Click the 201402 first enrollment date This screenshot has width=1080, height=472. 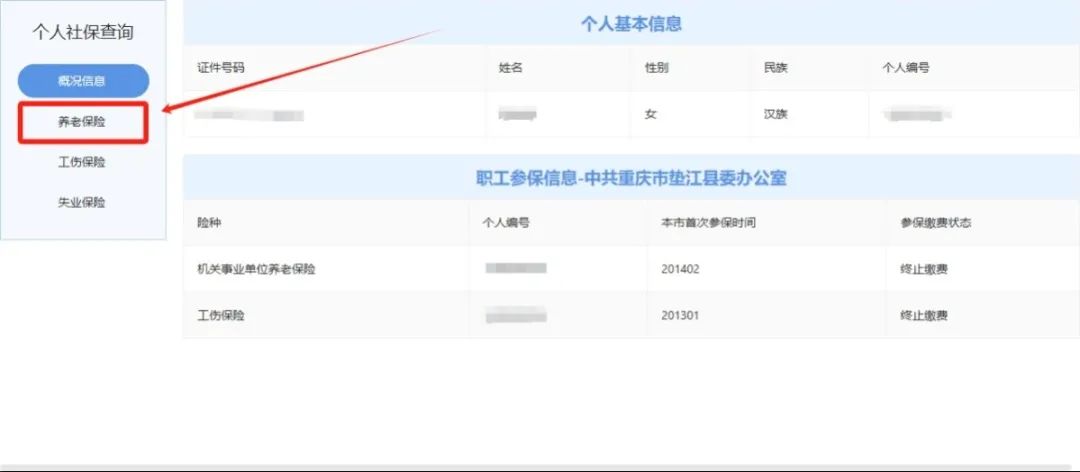(680, 269)
